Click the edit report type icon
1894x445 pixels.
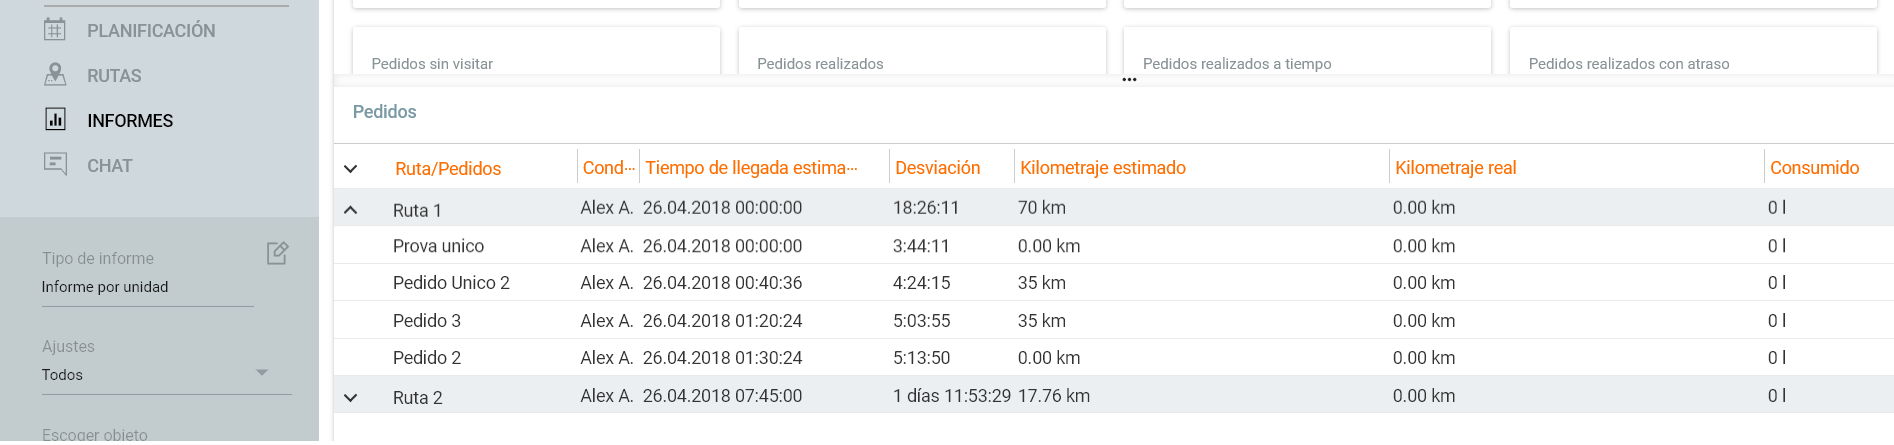(x=277, y=253)
